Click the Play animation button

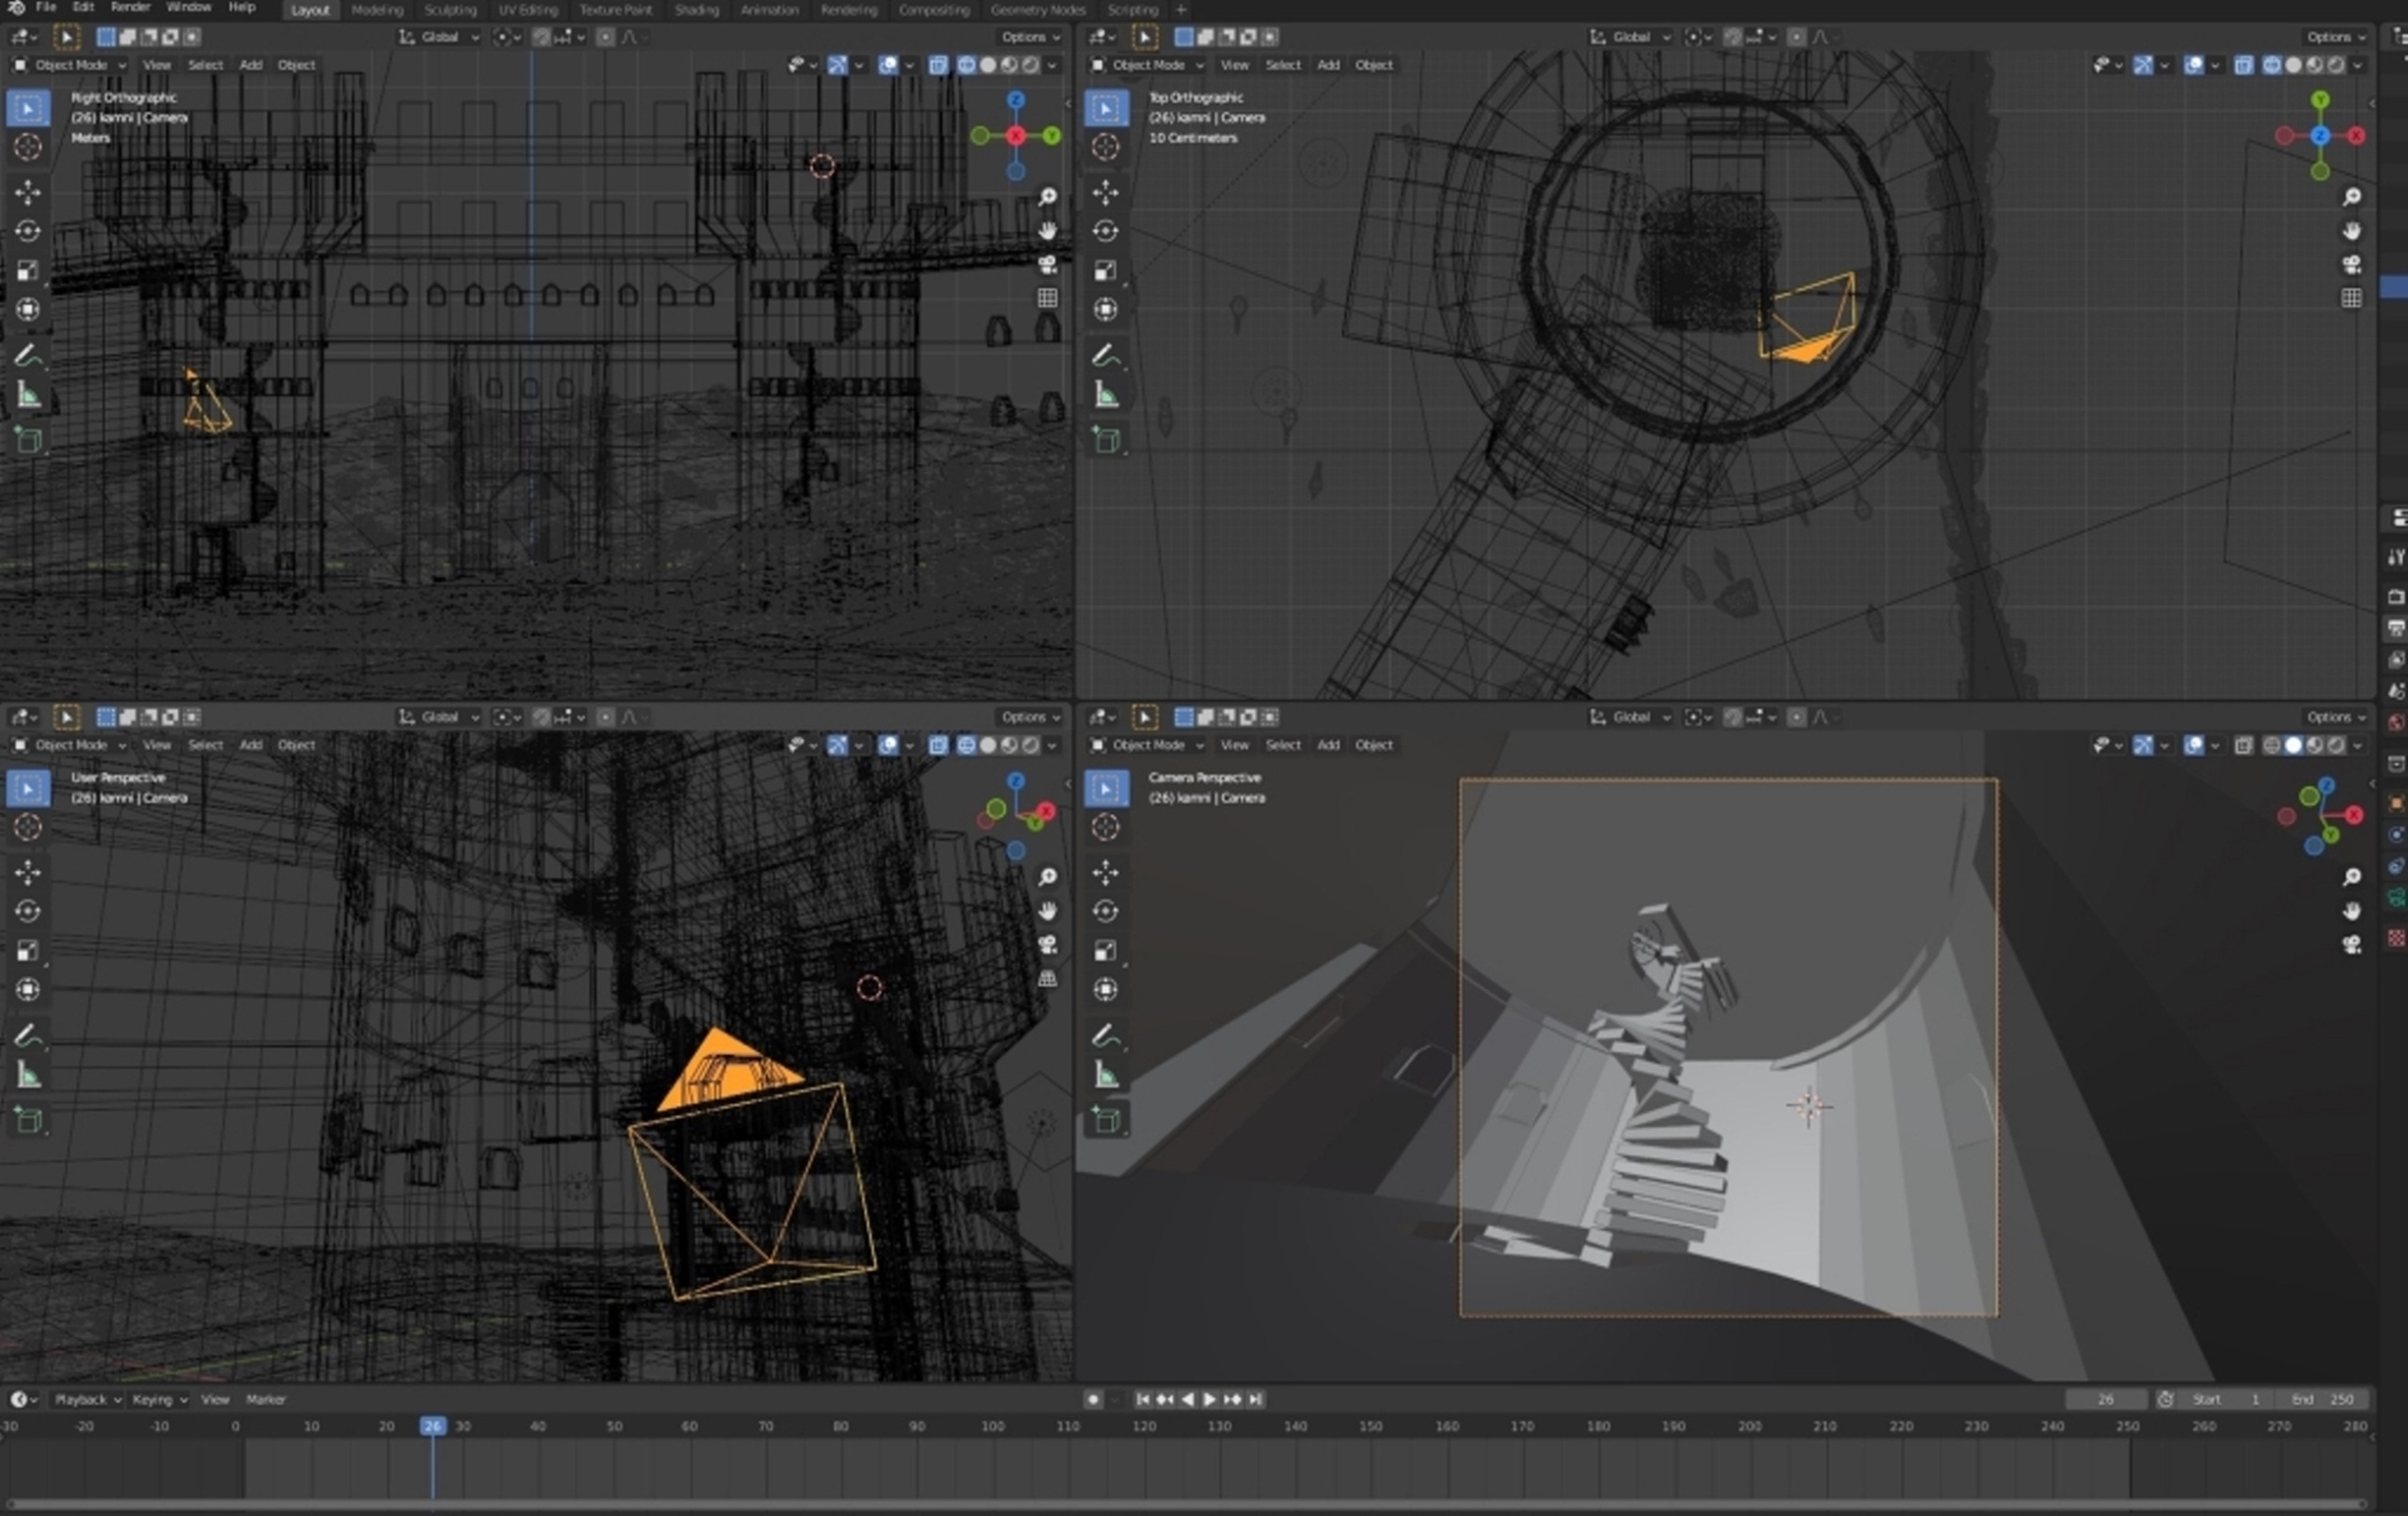coord(1210,1399)
